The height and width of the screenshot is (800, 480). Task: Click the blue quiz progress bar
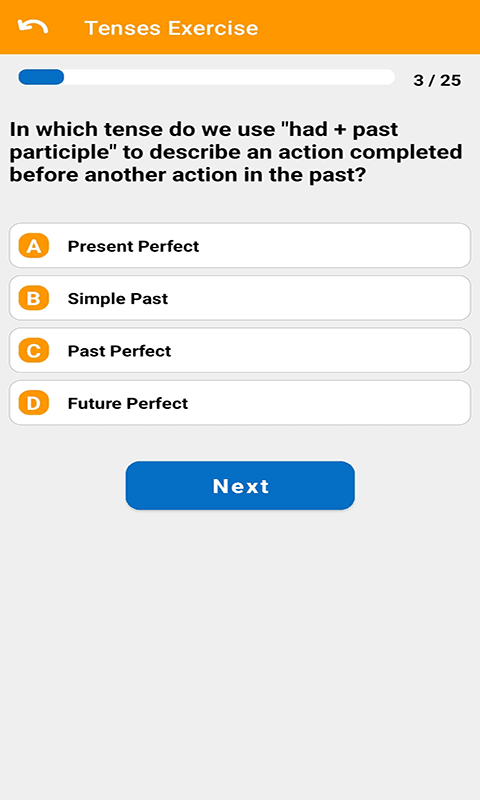pyautogui.click(x=206, y=77)
